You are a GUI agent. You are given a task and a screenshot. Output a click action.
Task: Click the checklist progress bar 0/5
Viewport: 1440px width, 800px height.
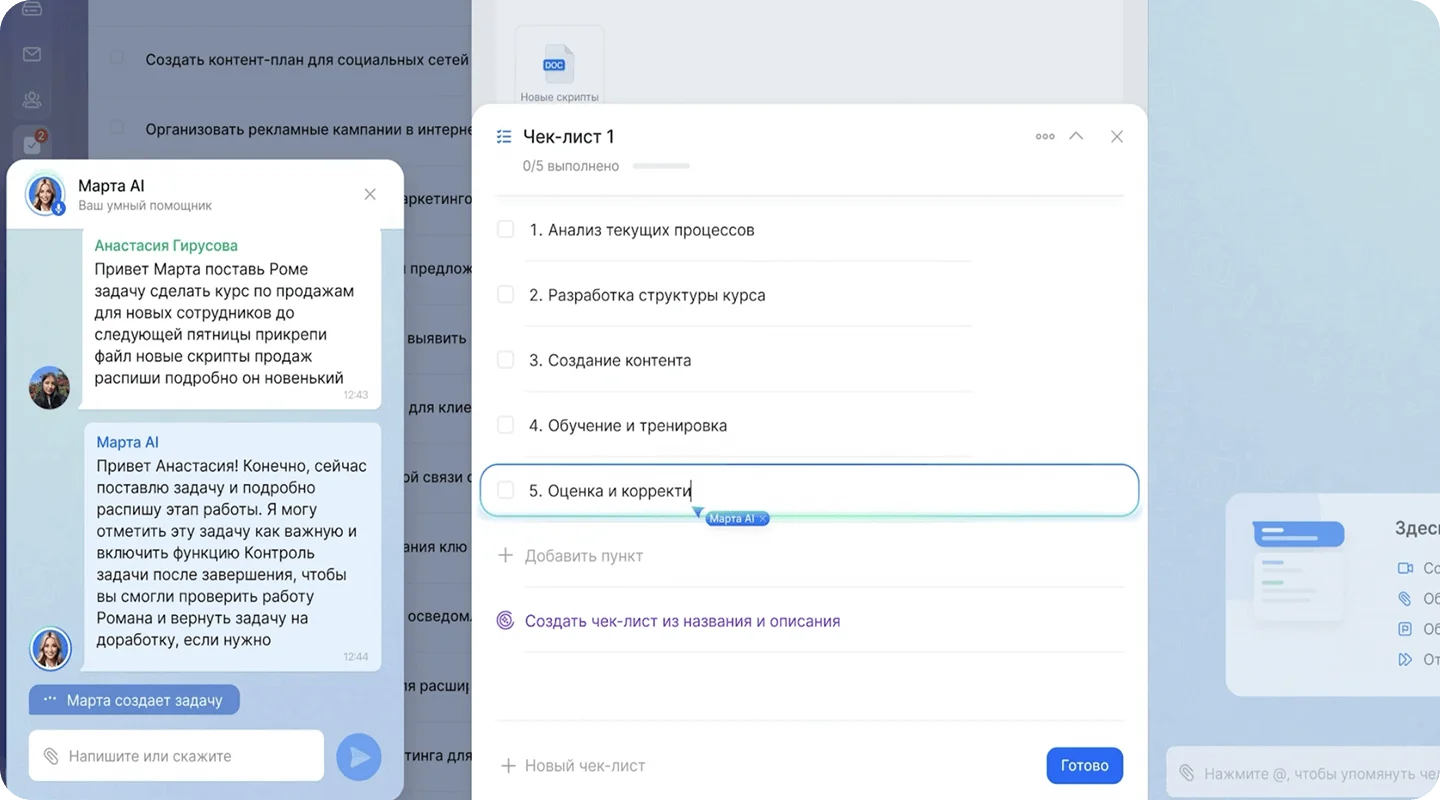[x=661, y=166]
